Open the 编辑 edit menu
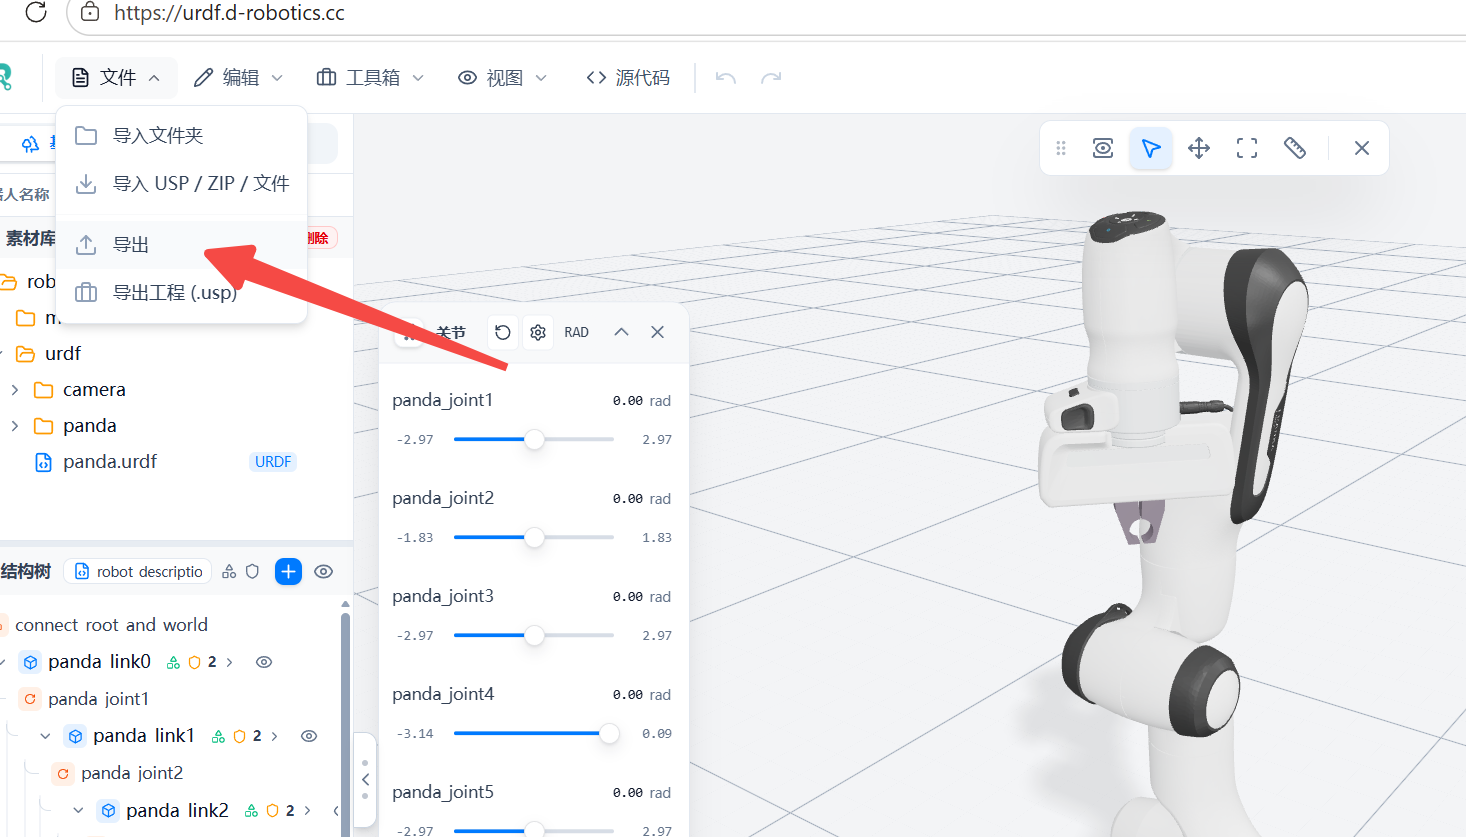This screenshot has height=837, width=1466. click(238, 78)
